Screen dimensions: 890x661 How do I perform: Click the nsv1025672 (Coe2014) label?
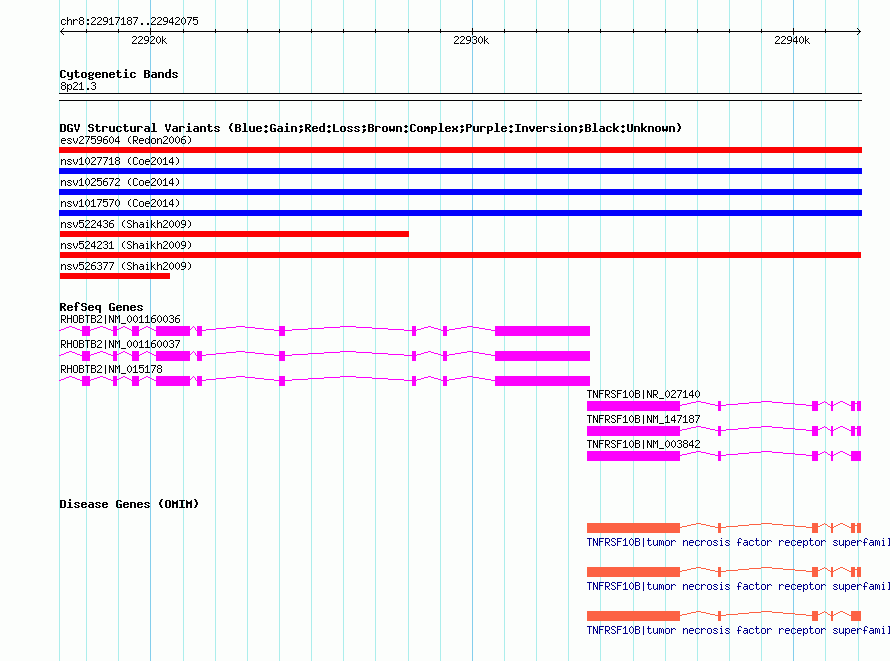coord(120,182)
